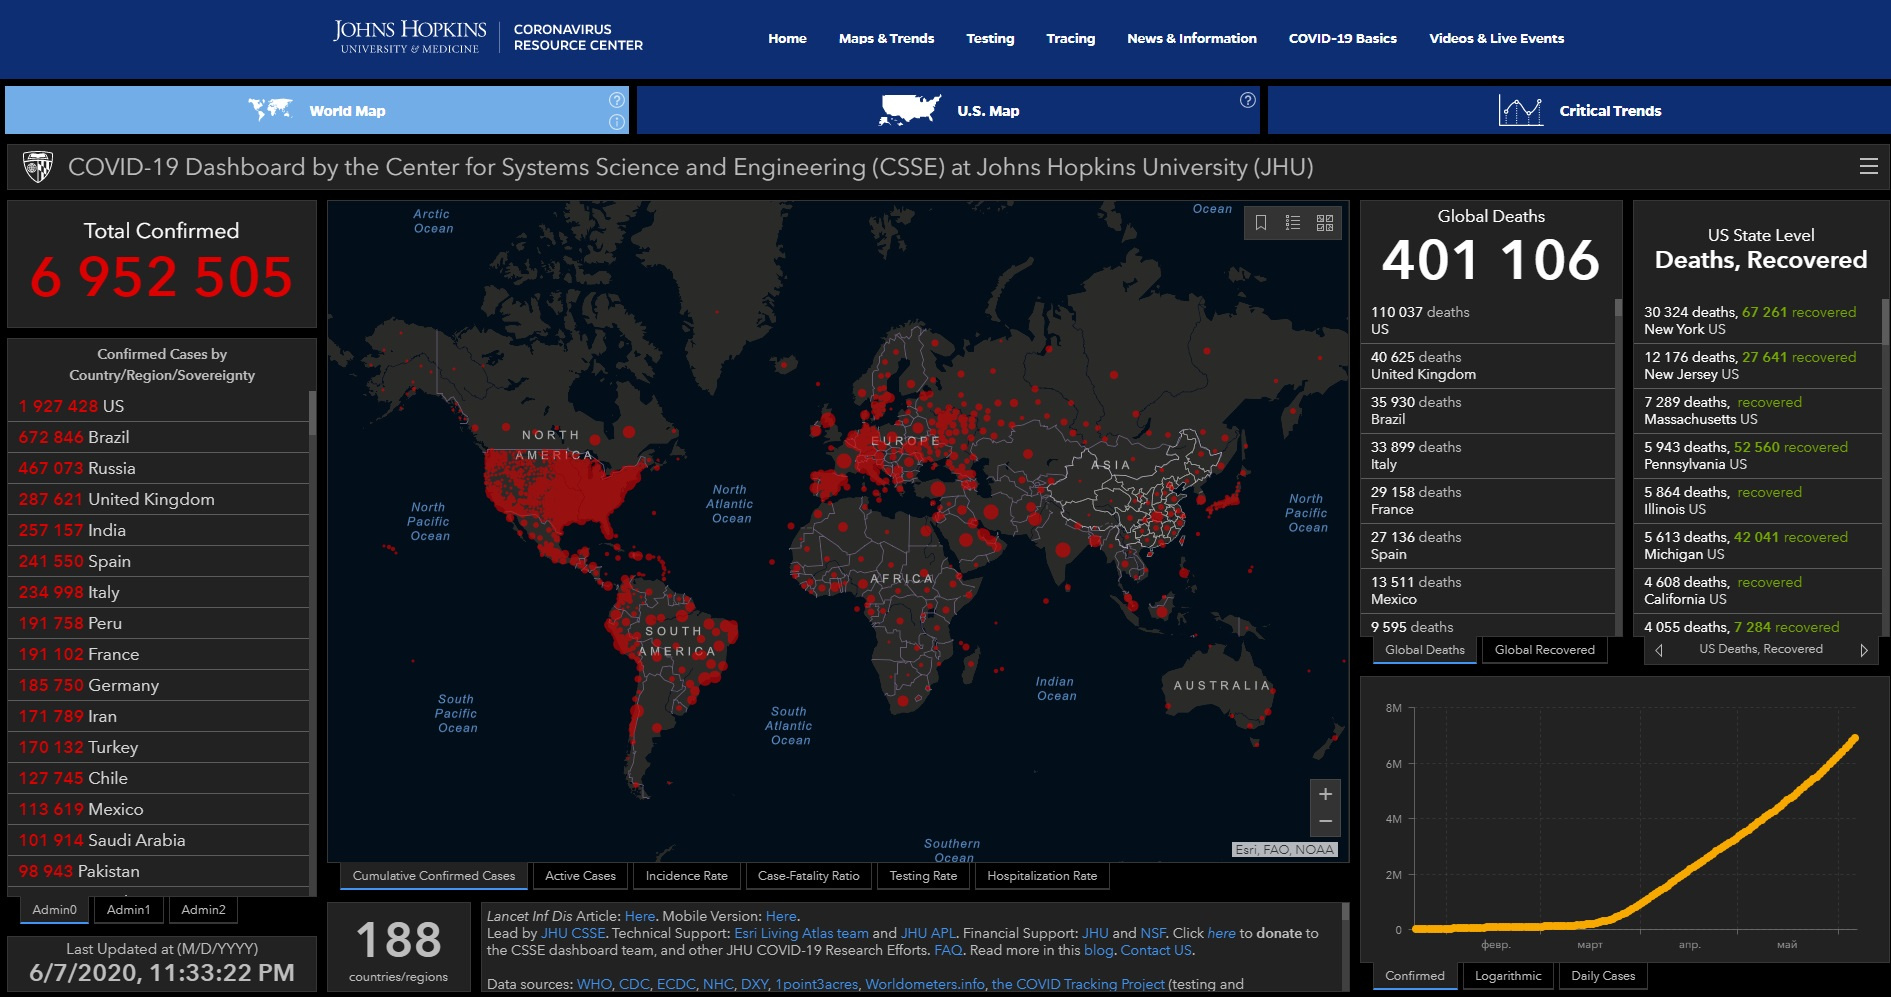The image size is (1891, 997).
Task: Open the Contact US link
Action: [x=1156, y=950]
